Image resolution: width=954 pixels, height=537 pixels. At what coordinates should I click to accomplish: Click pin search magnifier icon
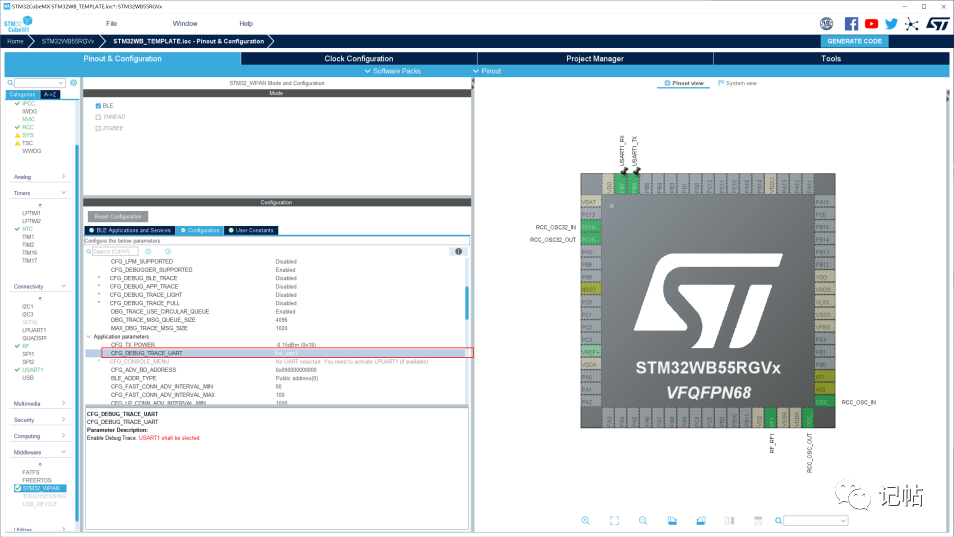tap(778, 521)
